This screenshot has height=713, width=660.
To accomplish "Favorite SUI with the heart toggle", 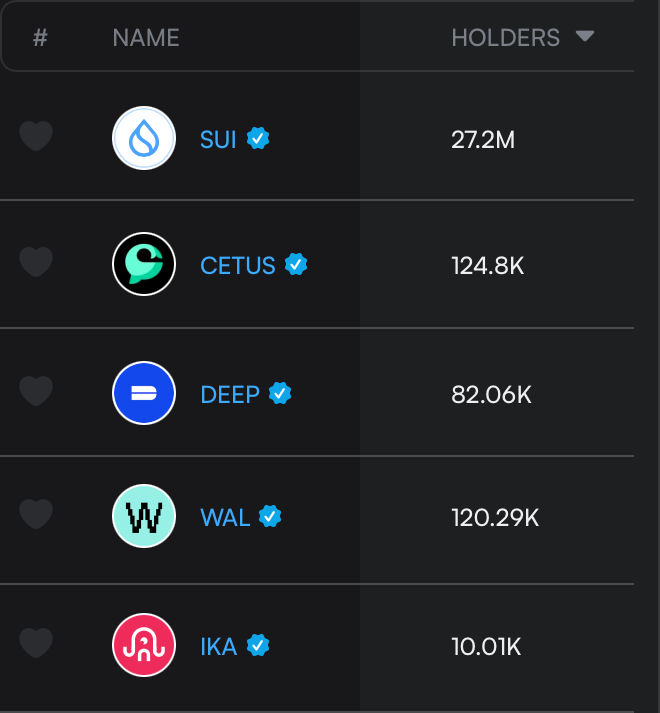I will tap(36, 136).
